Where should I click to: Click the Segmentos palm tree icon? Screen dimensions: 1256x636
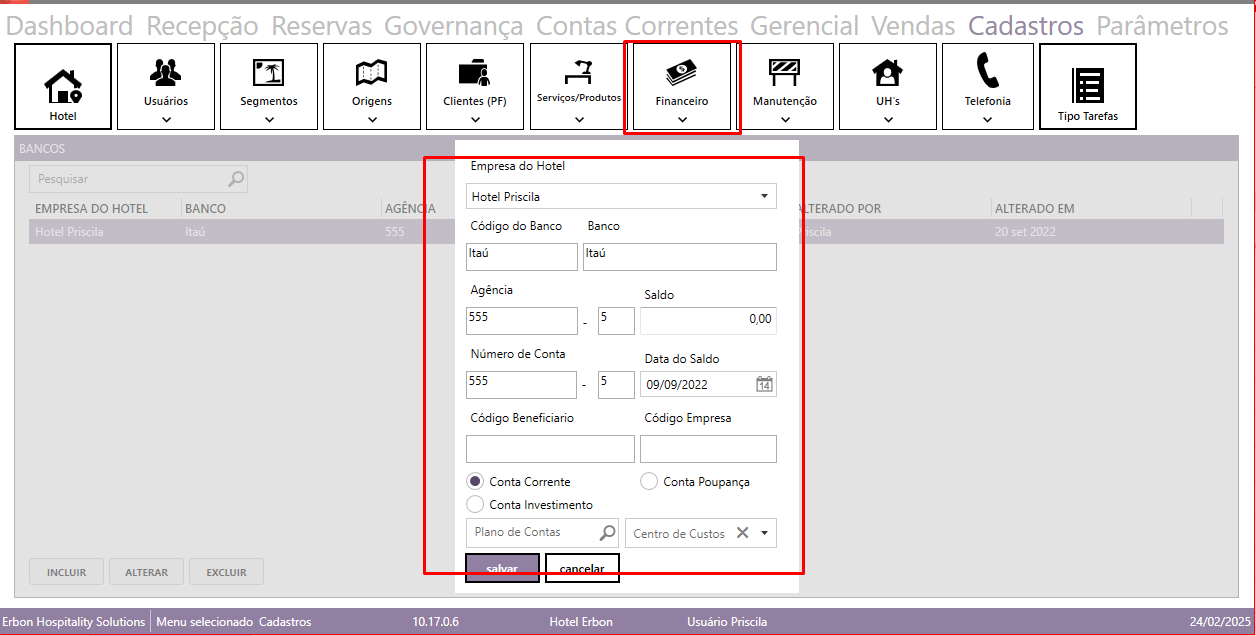pos(269,72)
